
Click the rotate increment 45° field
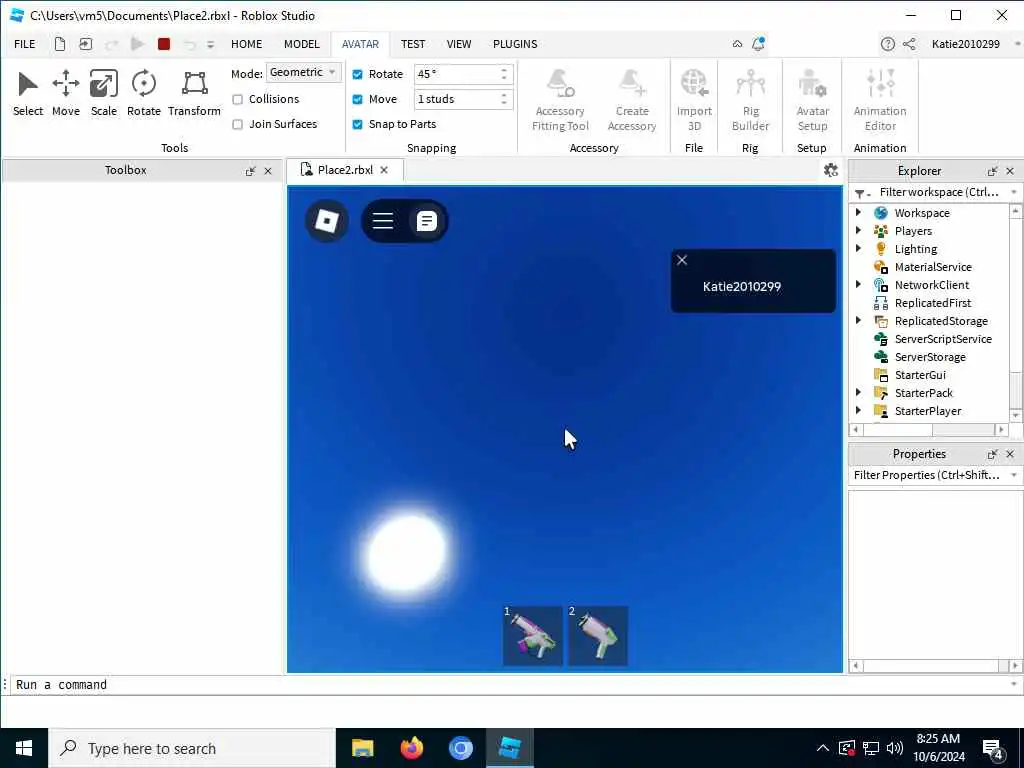click(x=463, y=74)
